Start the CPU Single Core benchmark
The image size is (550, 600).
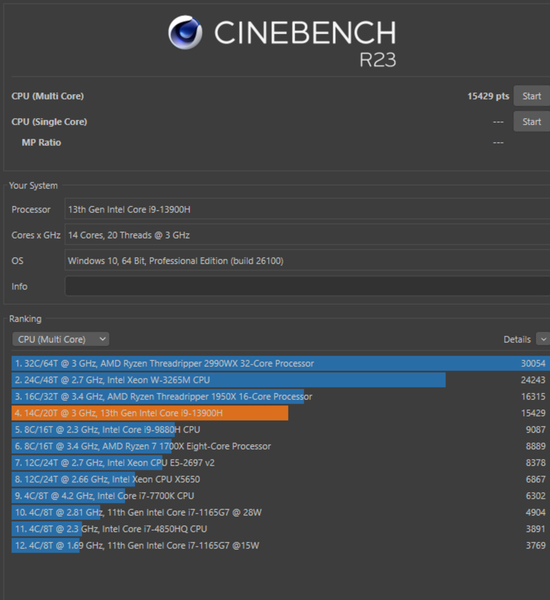pos(532,122)
